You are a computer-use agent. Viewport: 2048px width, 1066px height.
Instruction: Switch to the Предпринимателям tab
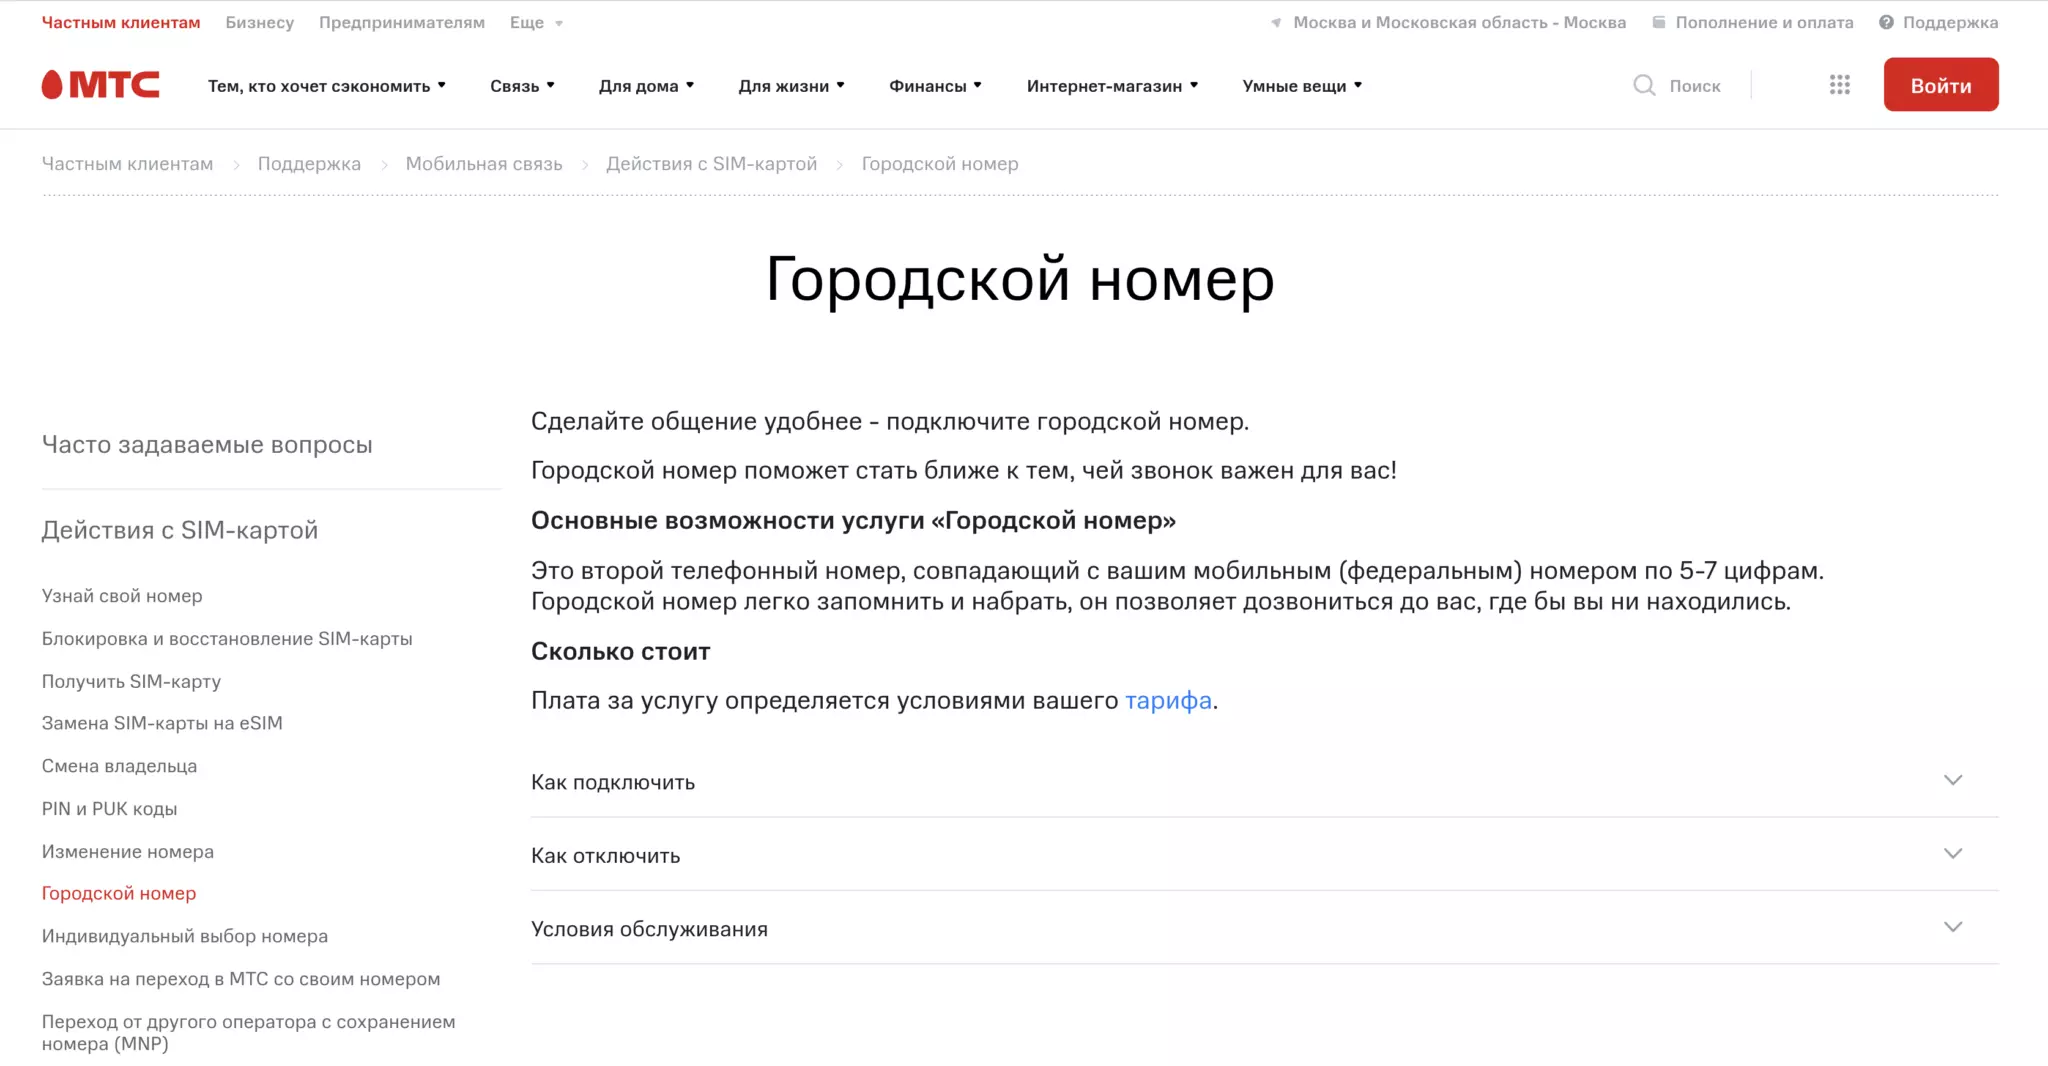tap(402, 22)
